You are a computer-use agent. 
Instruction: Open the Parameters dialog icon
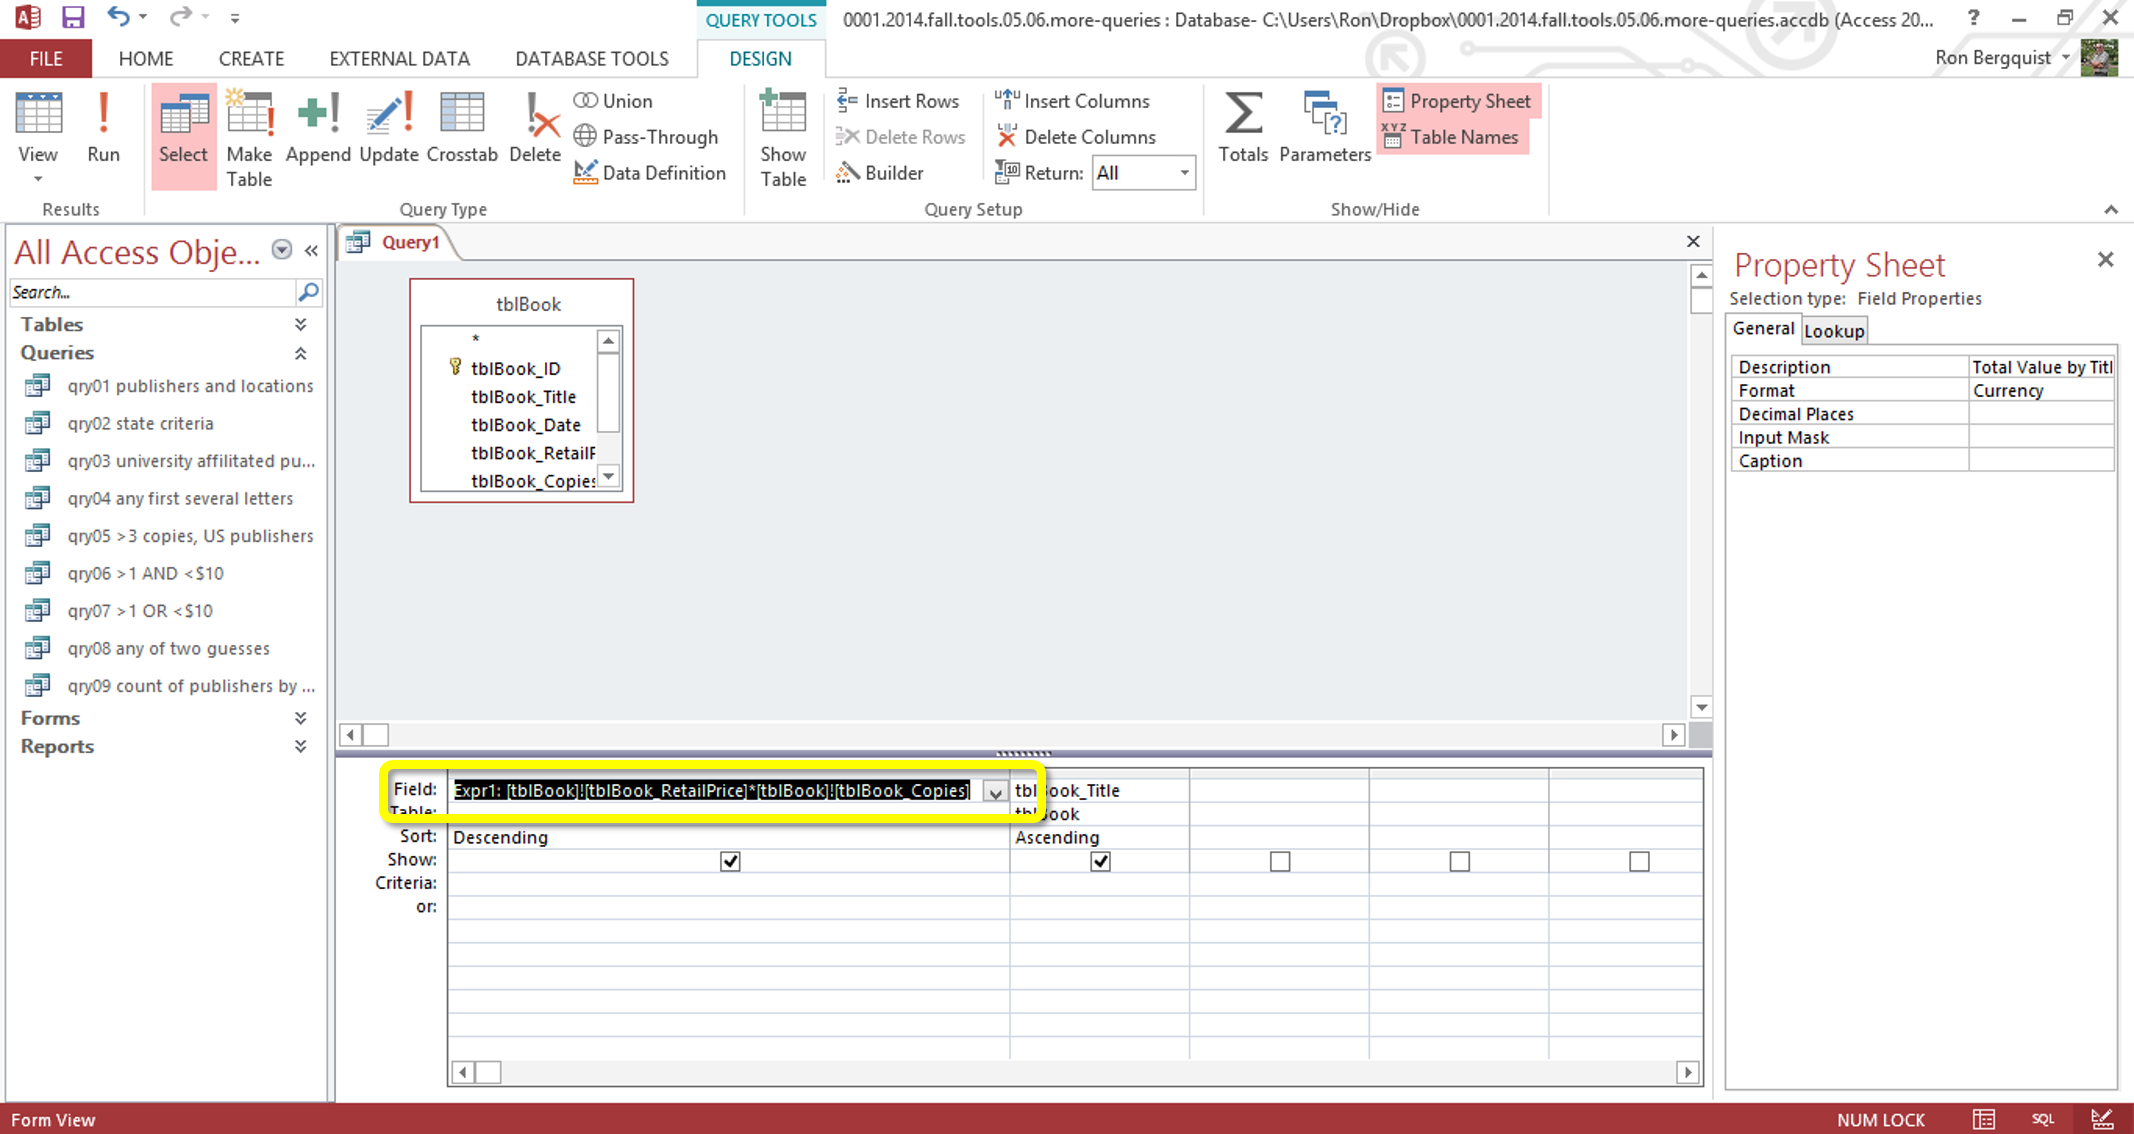click(x=1324, y=128)
